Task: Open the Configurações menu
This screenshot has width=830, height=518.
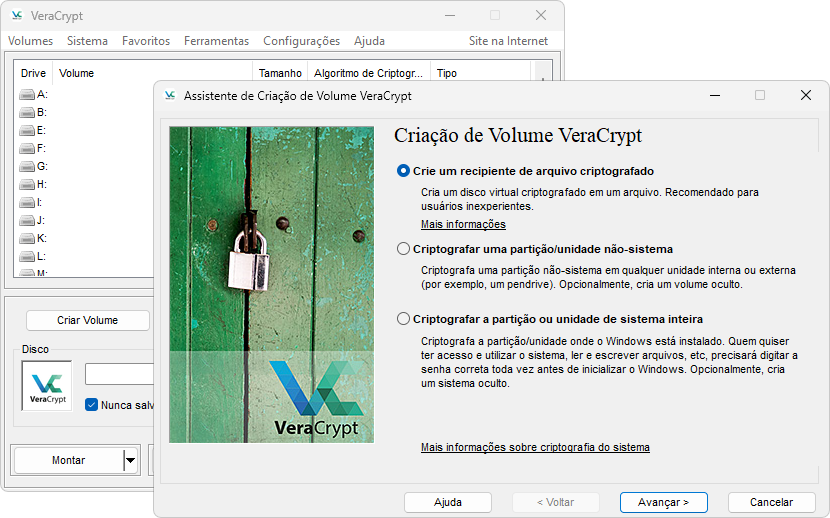Action: pyautogui.click(x=302, y=41)
